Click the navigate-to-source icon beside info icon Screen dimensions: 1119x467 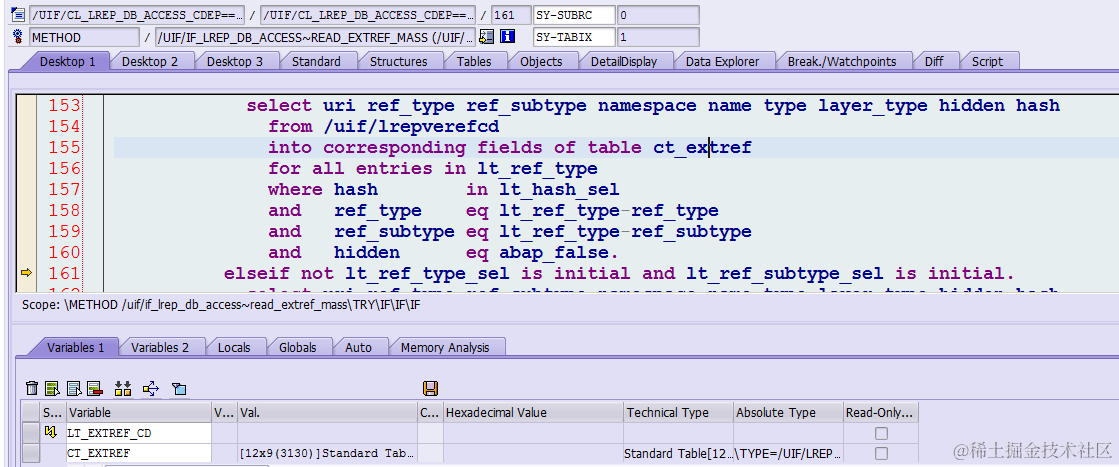coord(487,37)
